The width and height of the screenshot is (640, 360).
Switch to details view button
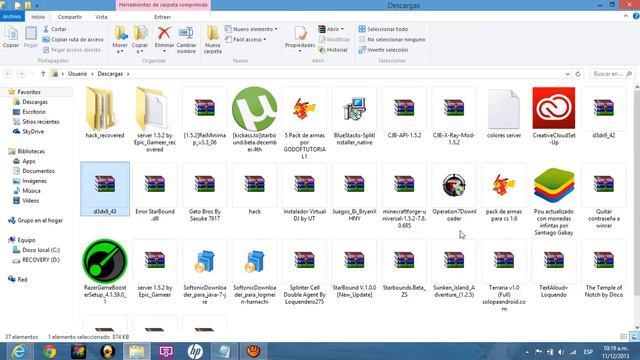pos(624,337)
